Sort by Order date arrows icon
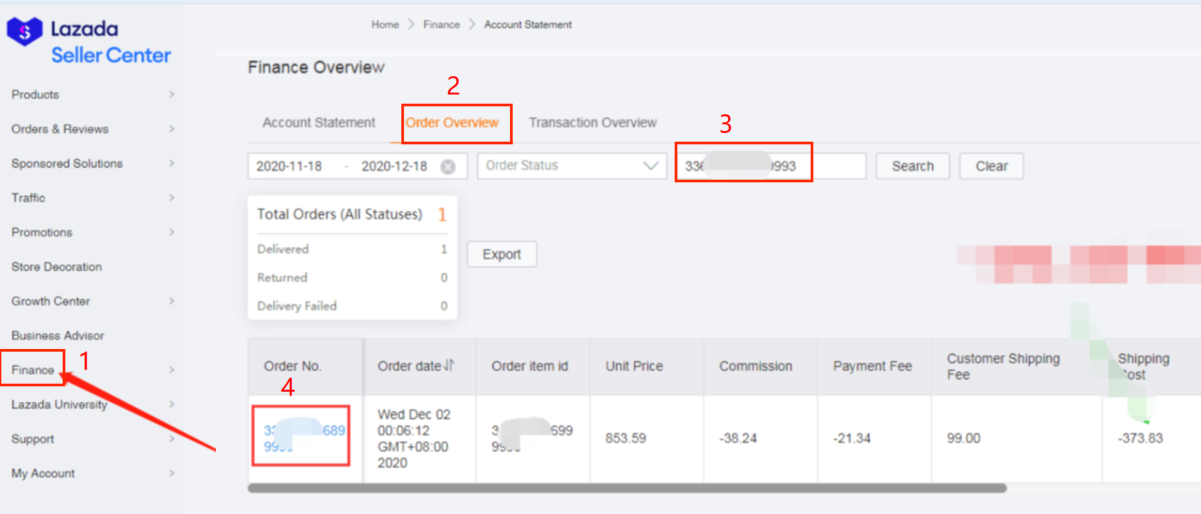This screenshot has height=514, width=1201. pyautogui.click(x=449, y=366)
